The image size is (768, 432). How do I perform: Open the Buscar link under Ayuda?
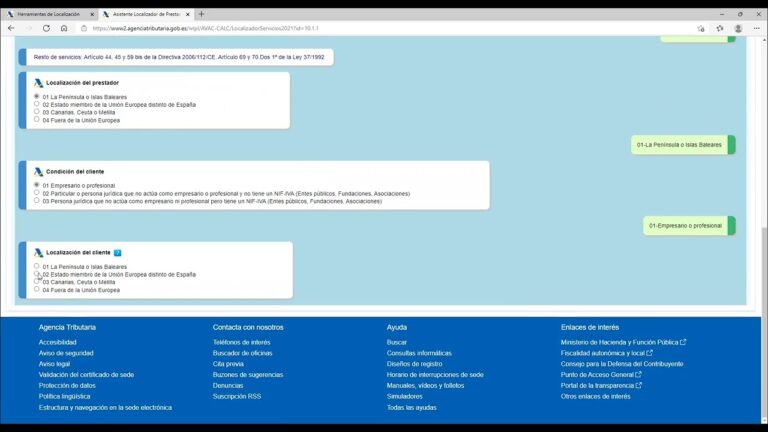tap(397, 342)
